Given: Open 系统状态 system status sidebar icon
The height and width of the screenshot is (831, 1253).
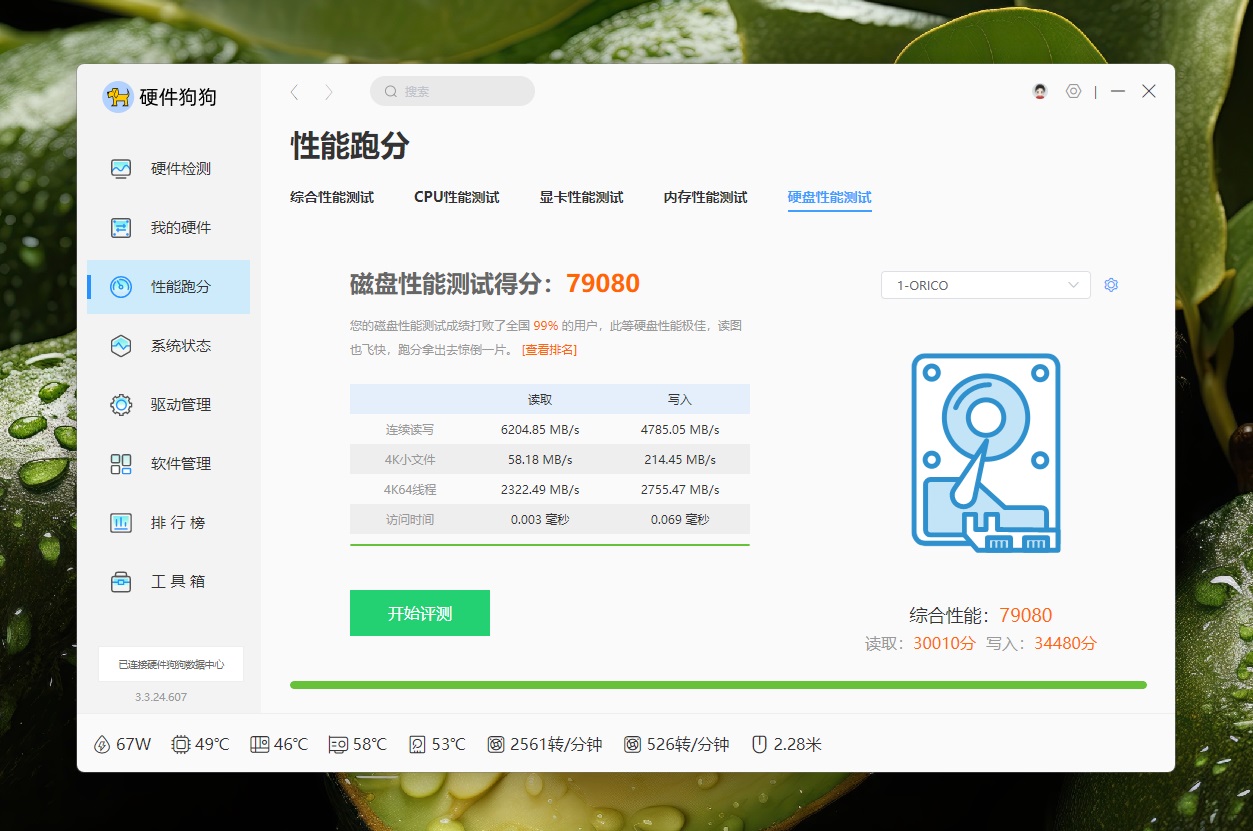Looking at the screenshot, I should point(121,346).
